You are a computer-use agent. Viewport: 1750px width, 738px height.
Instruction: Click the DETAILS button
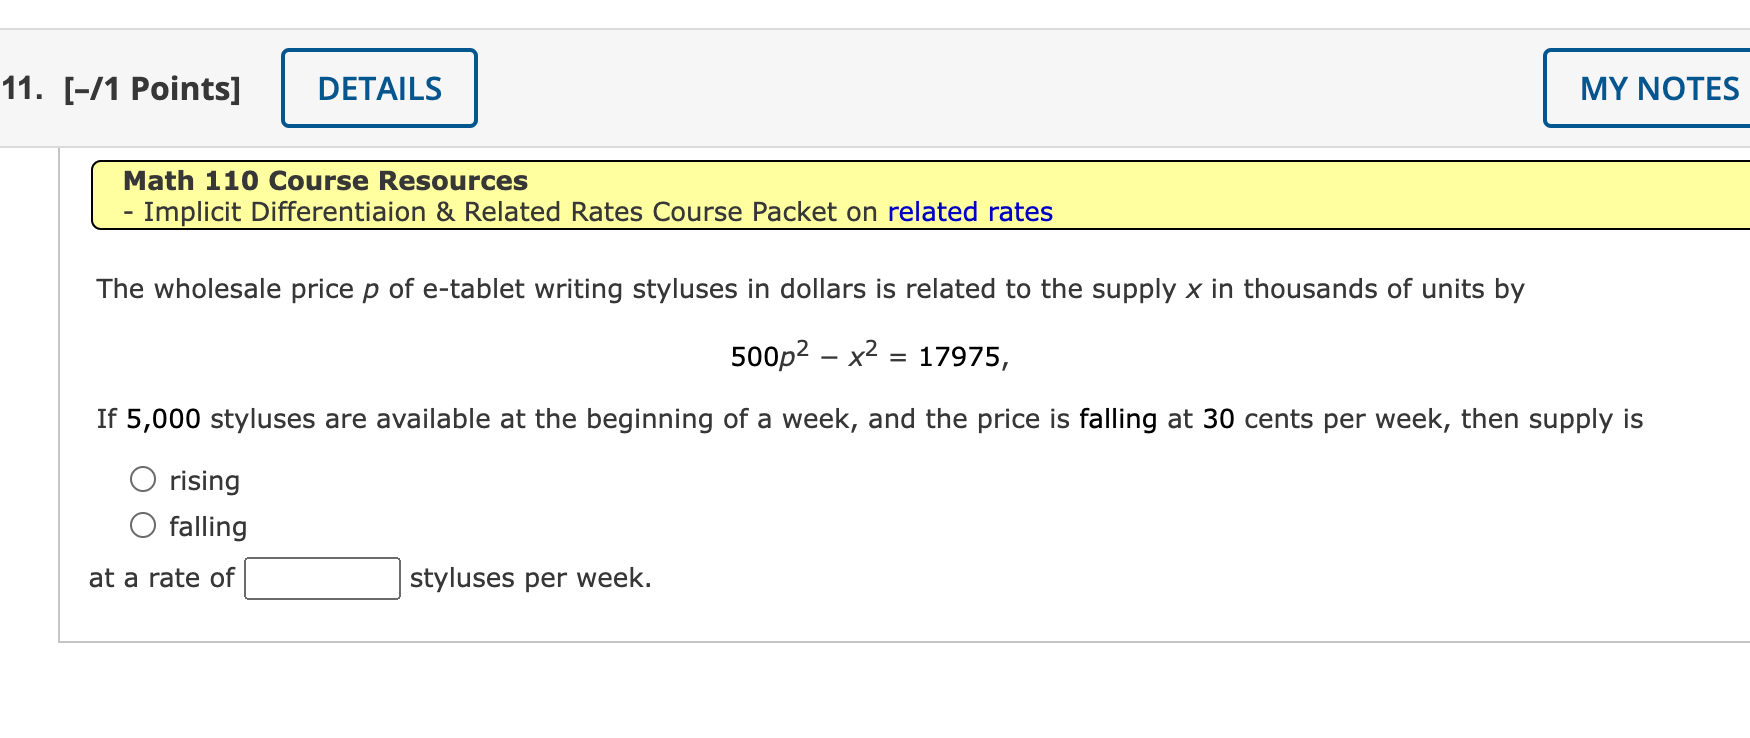(378, 88)
